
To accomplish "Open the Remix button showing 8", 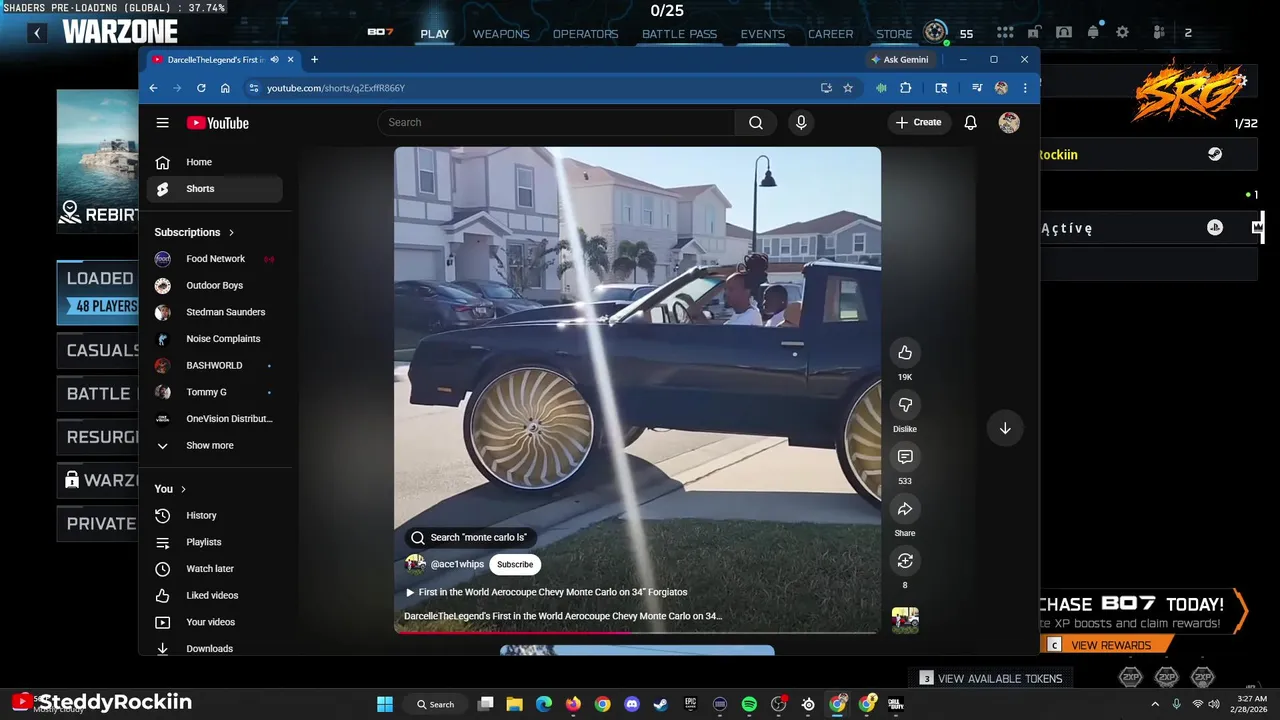I will tap(905, 560).
